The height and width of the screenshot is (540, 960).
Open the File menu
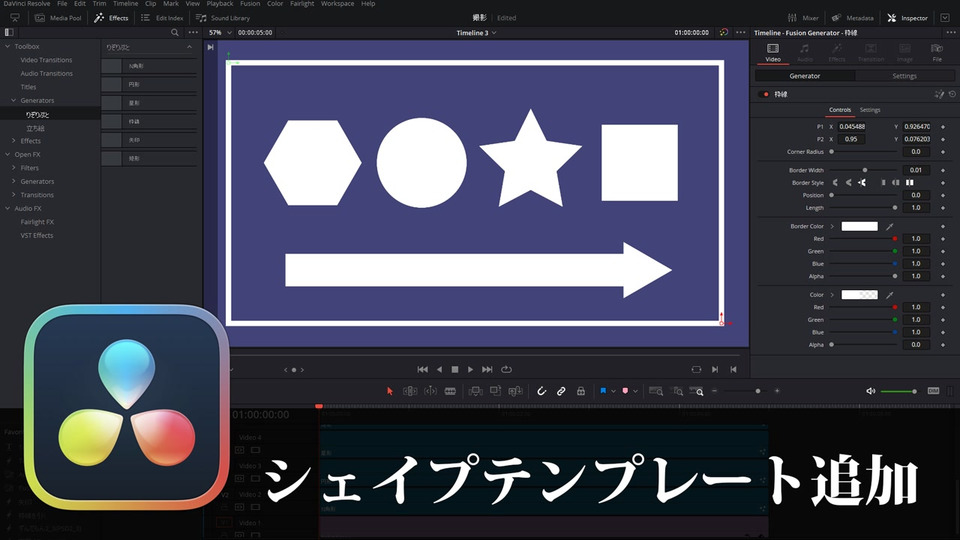(x=62, y=4)
